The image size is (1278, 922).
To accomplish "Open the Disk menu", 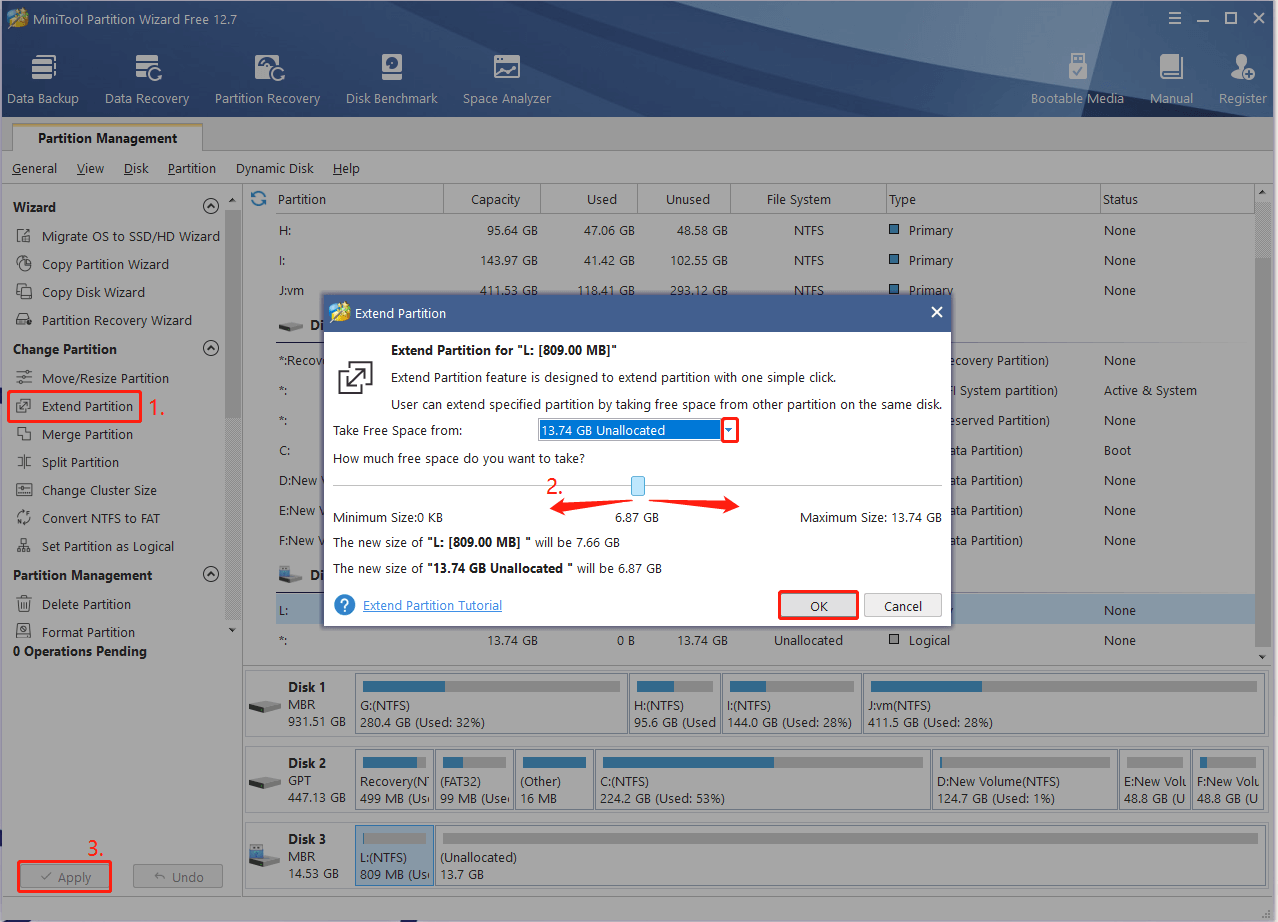I will [136, 169].
